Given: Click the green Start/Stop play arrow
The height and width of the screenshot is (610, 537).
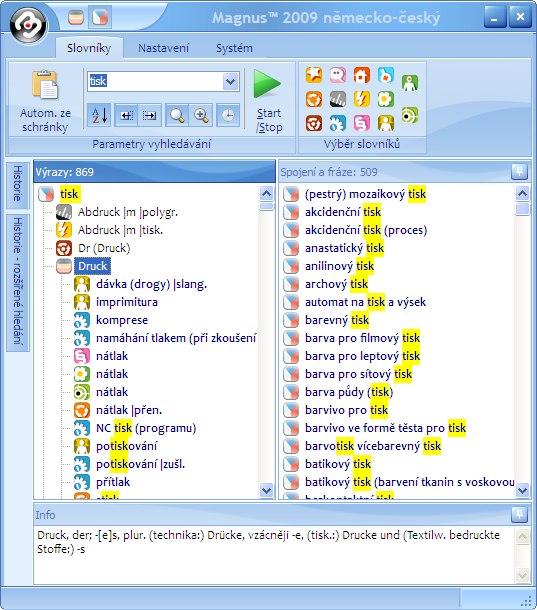Looking at the screenshot, I should [267, 84].
